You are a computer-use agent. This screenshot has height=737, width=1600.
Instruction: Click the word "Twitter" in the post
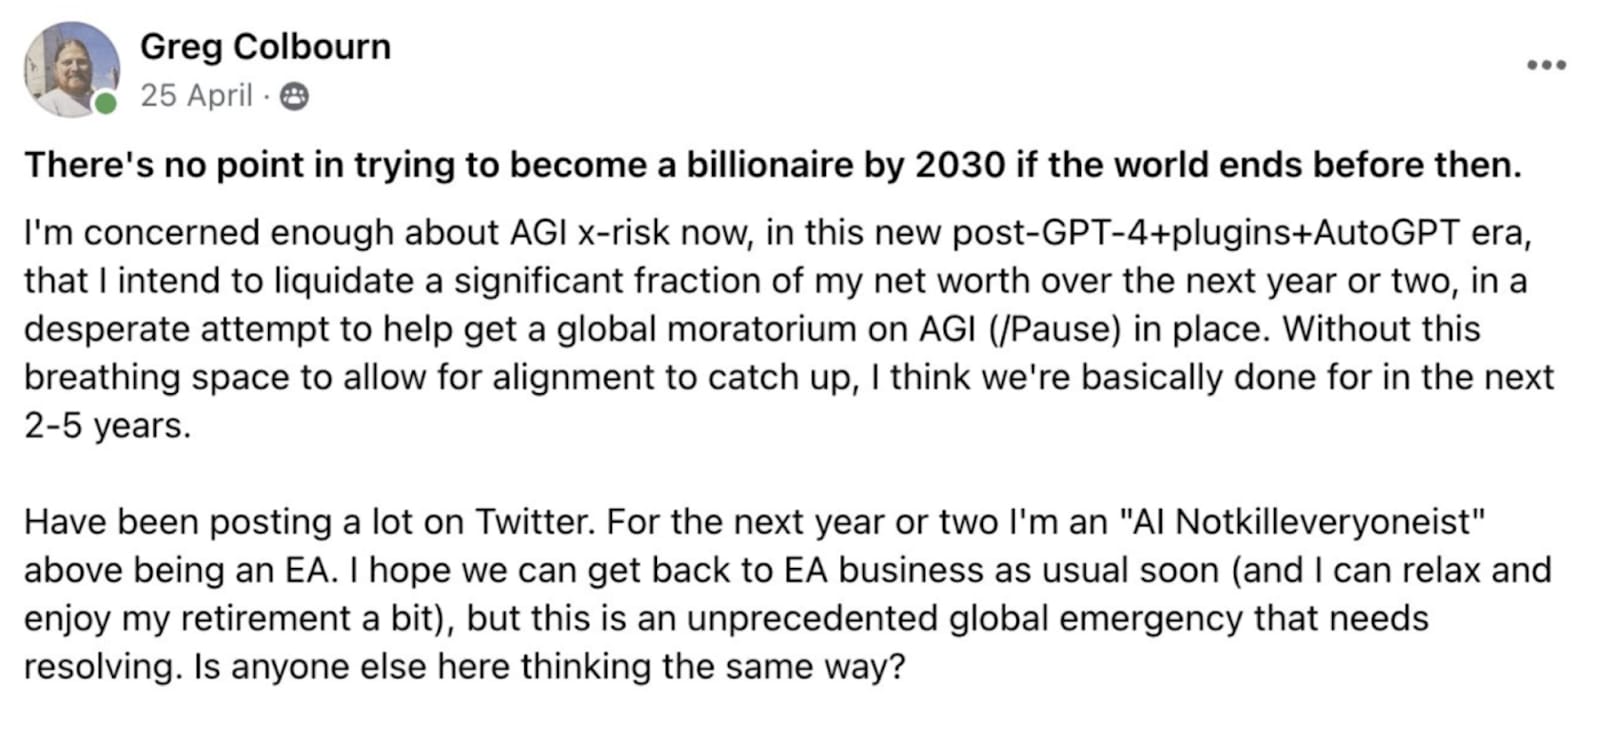click(534, 522)
